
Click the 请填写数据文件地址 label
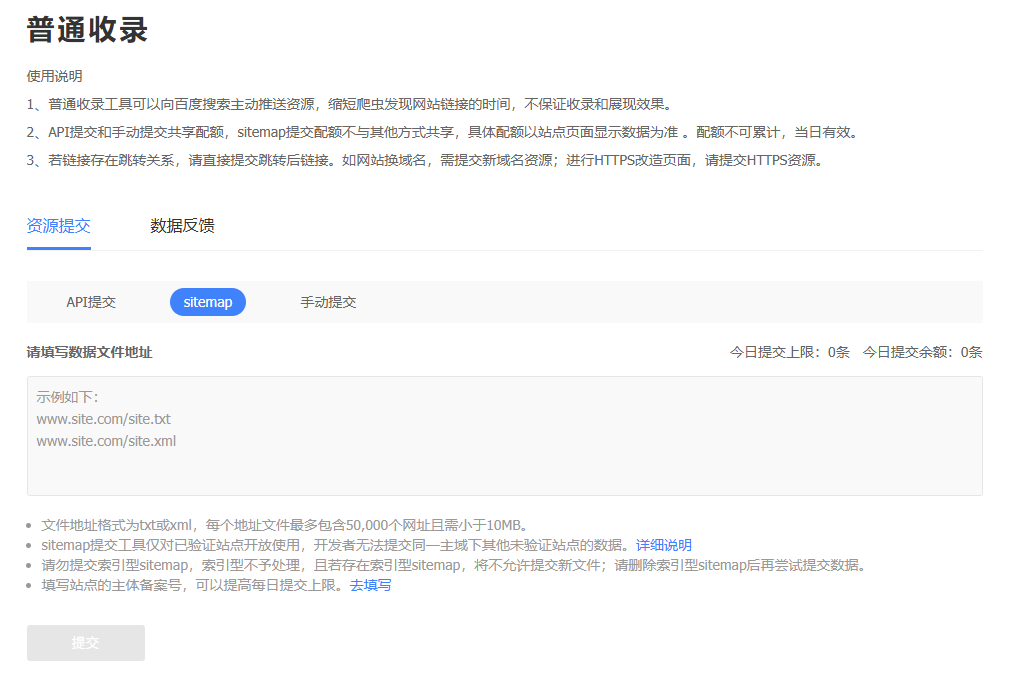(x=89, y=352)
